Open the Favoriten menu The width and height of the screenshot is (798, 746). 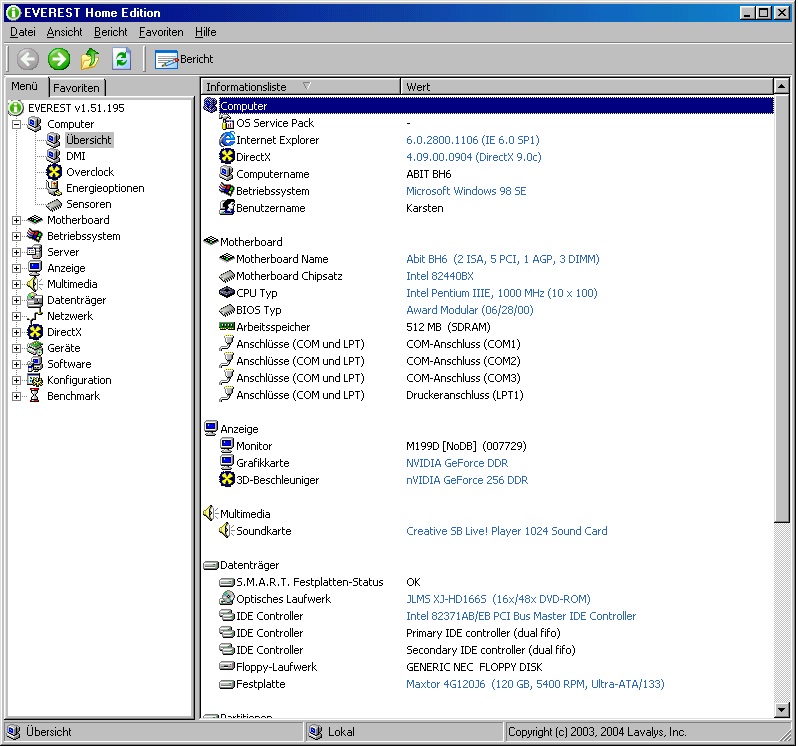161,32
